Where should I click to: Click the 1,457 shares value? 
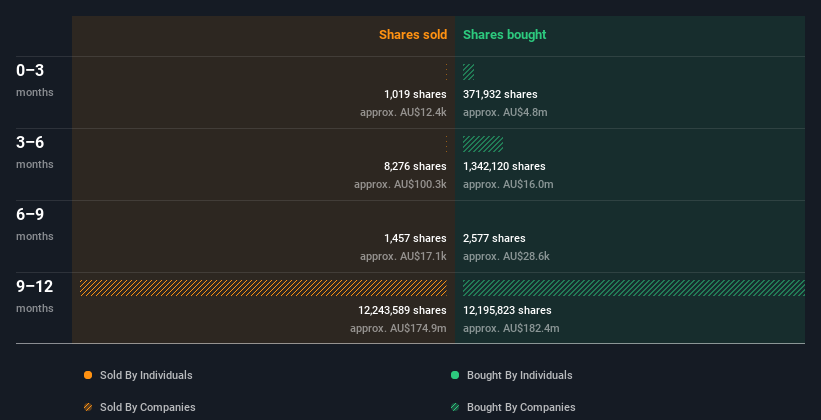click(x=415, y=238)
